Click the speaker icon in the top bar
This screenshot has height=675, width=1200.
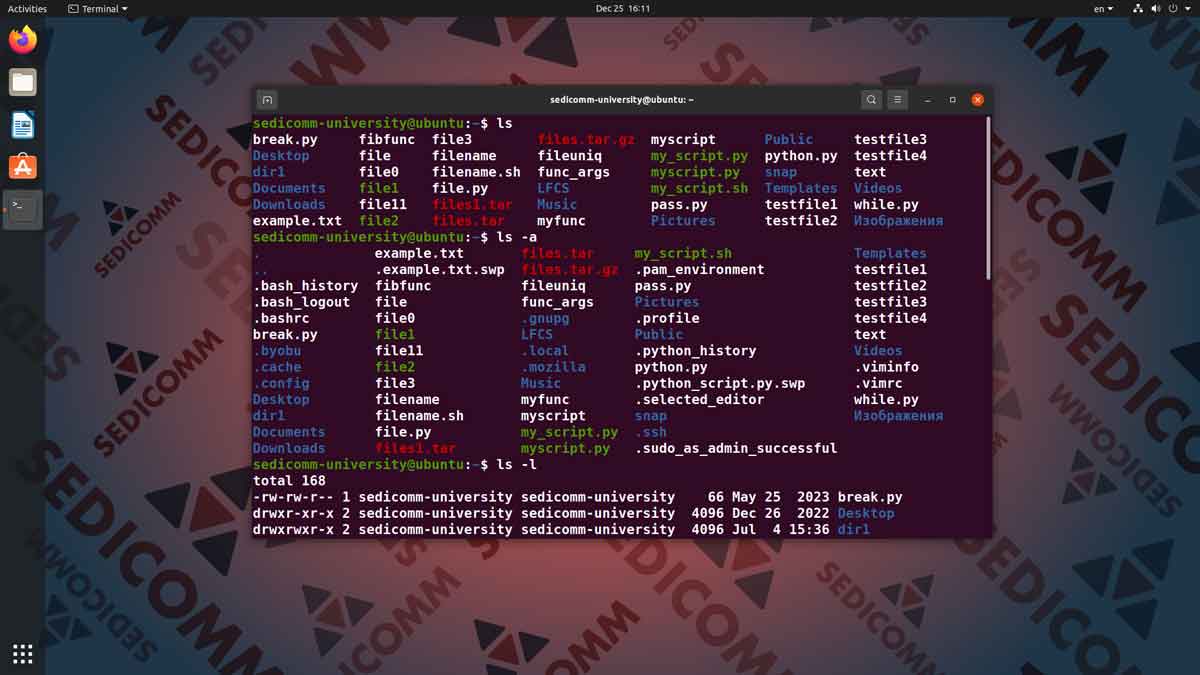(1155, 8)
